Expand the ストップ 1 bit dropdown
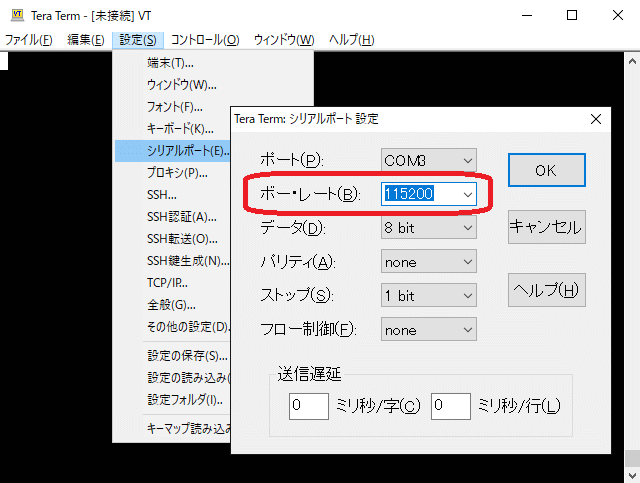 (x=429, y=296)
